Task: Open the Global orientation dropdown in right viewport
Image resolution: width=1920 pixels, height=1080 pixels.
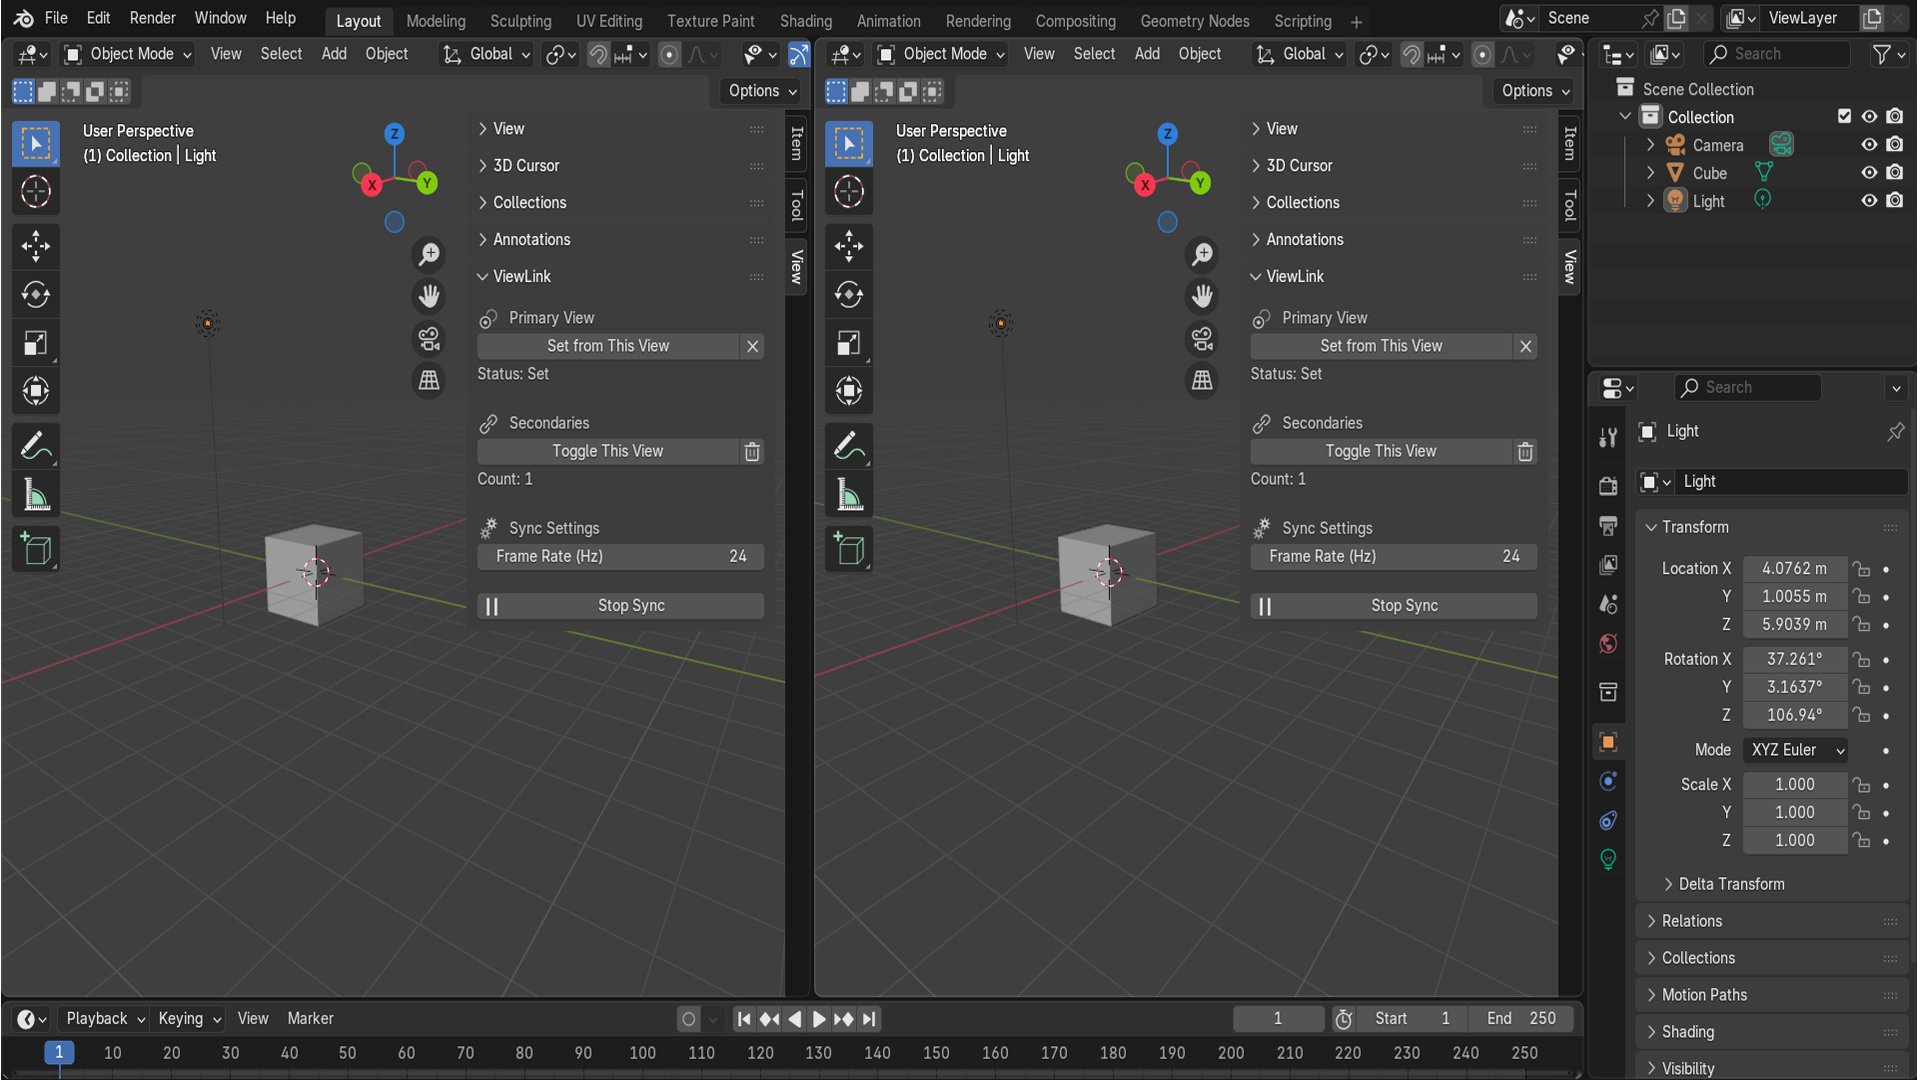Action: (x=1299, y=55)
